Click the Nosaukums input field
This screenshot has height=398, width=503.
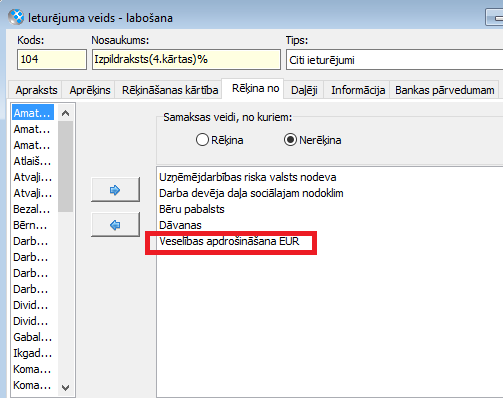[x=186, y=60]
